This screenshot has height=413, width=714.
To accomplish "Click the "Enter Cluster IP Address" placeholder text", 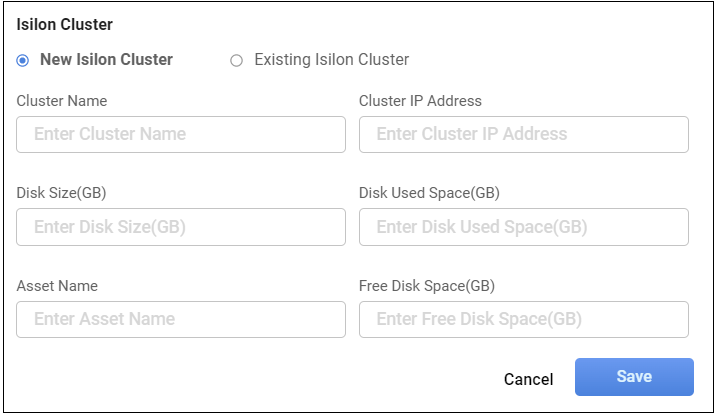I will coord(472,134).
